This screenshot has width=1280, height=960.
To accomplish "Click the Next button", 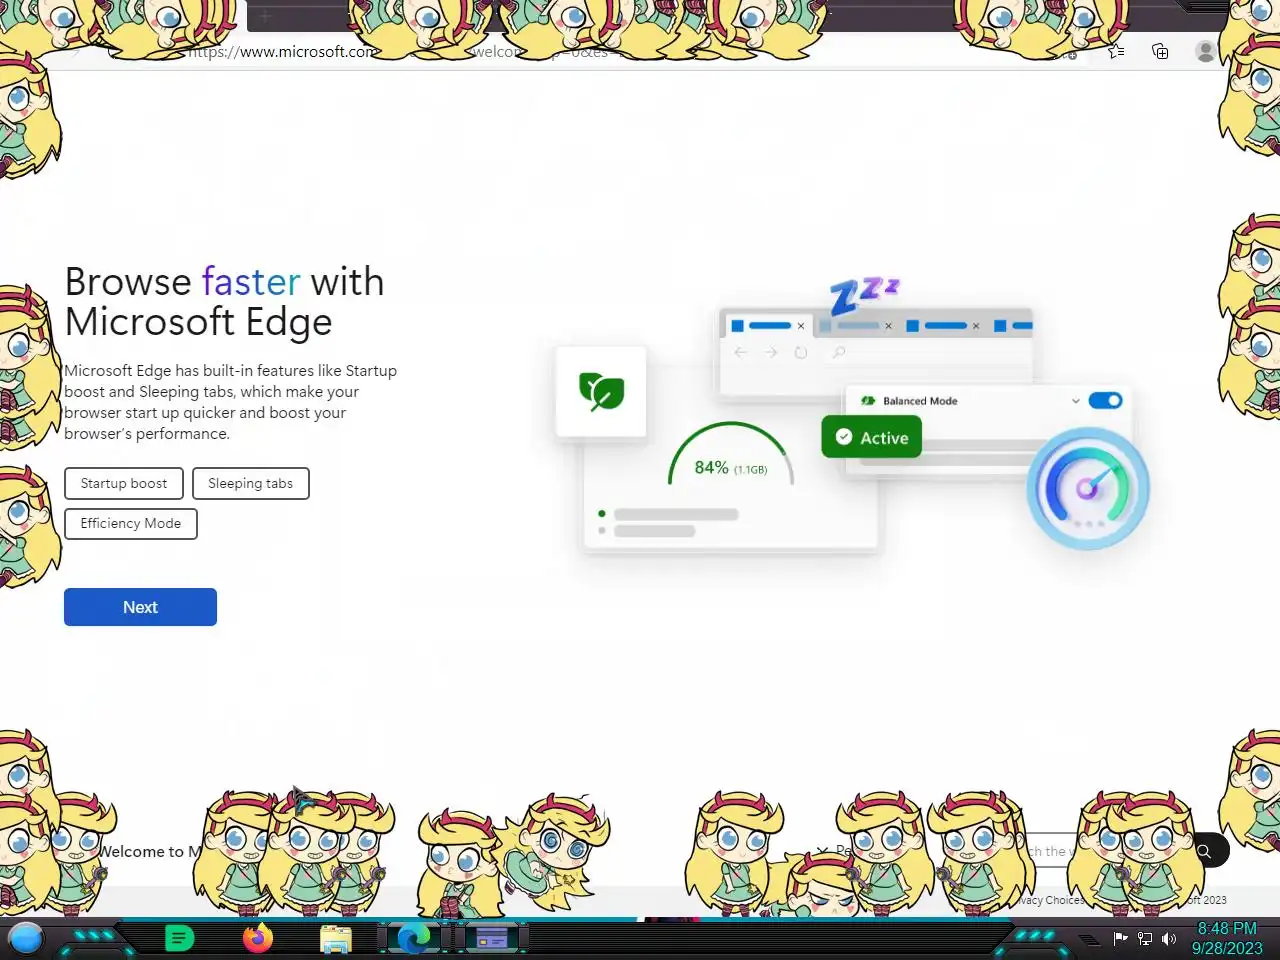I will [140, 607].
